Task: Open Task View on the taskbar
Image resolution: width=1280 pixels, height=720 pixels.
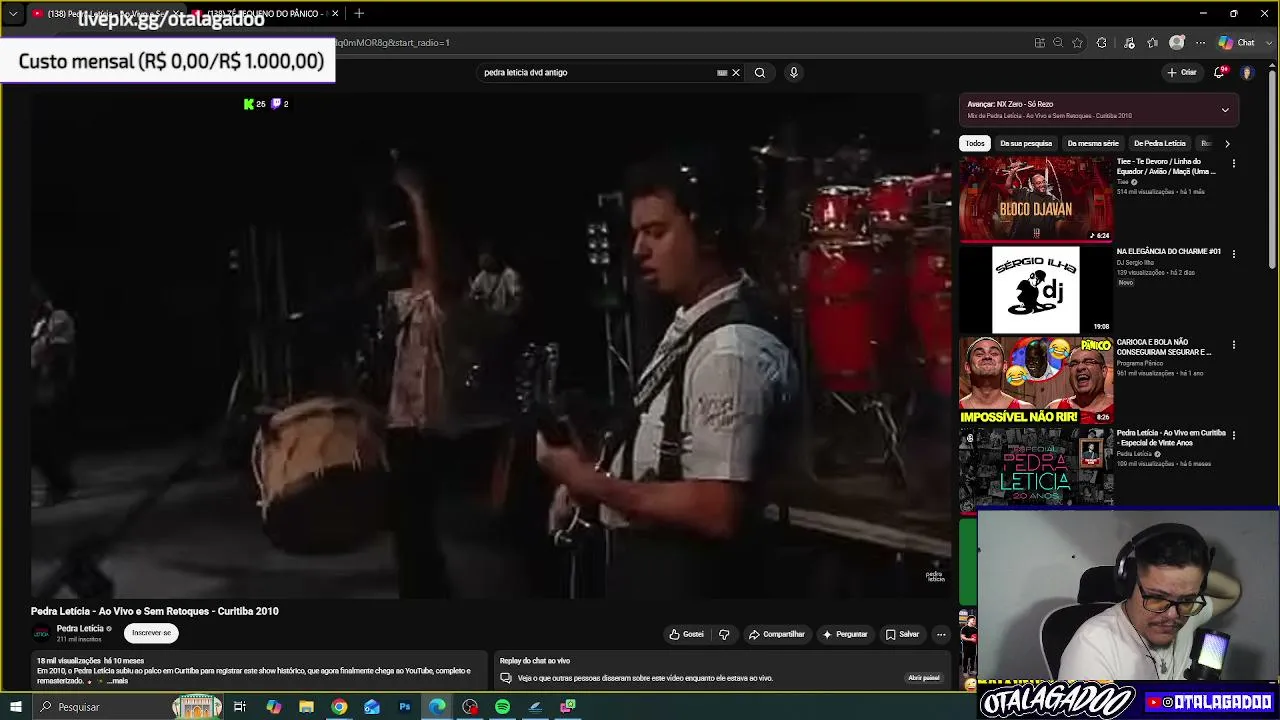Action: (240, 707)
